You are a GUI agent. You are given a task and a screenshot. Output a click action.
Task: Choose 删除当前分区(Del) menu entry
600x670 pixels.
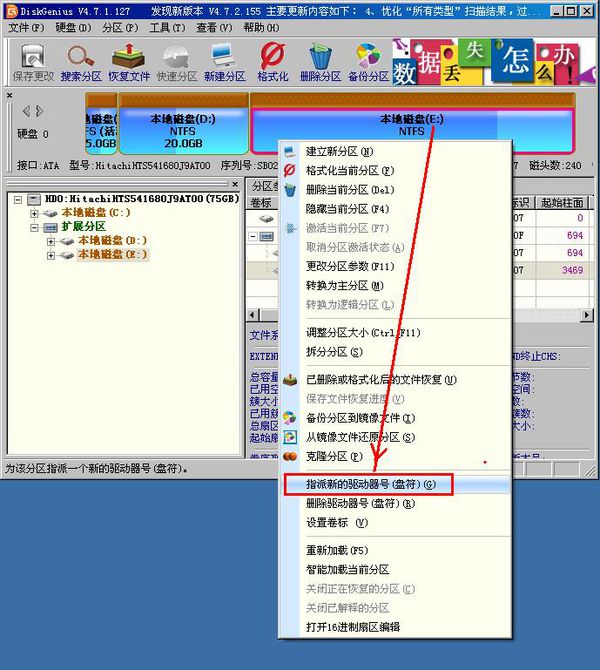[x=395, y=190]
